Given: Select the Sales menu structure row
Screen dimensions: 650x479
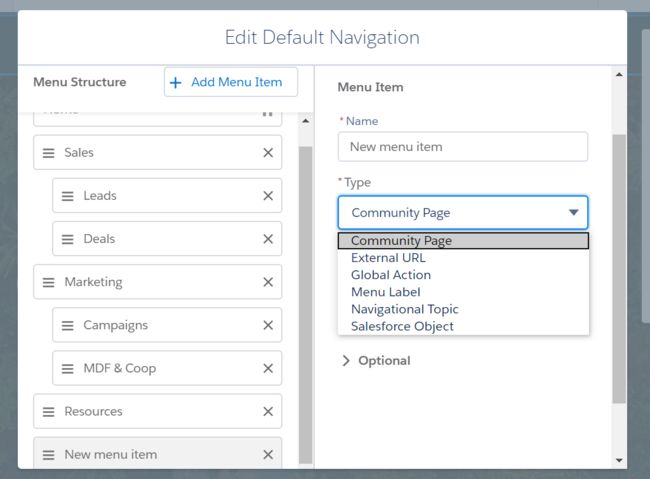Looking at the screenshot, I should pyautogui.click(x=158, y=152).
